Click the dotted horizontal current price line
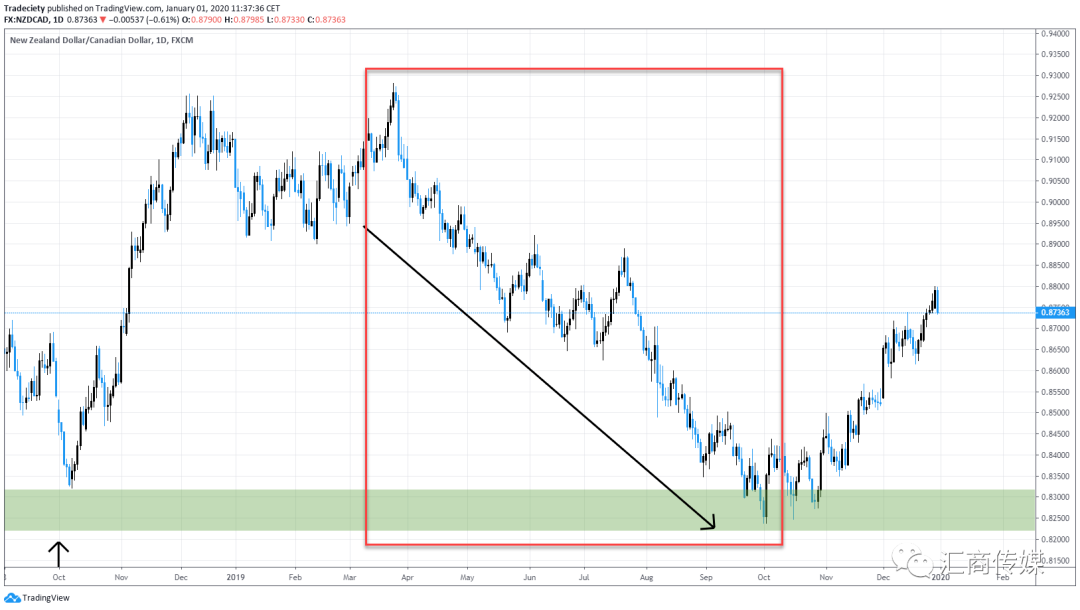This screenshot has width=1080, height=610. tap(519, 313)
